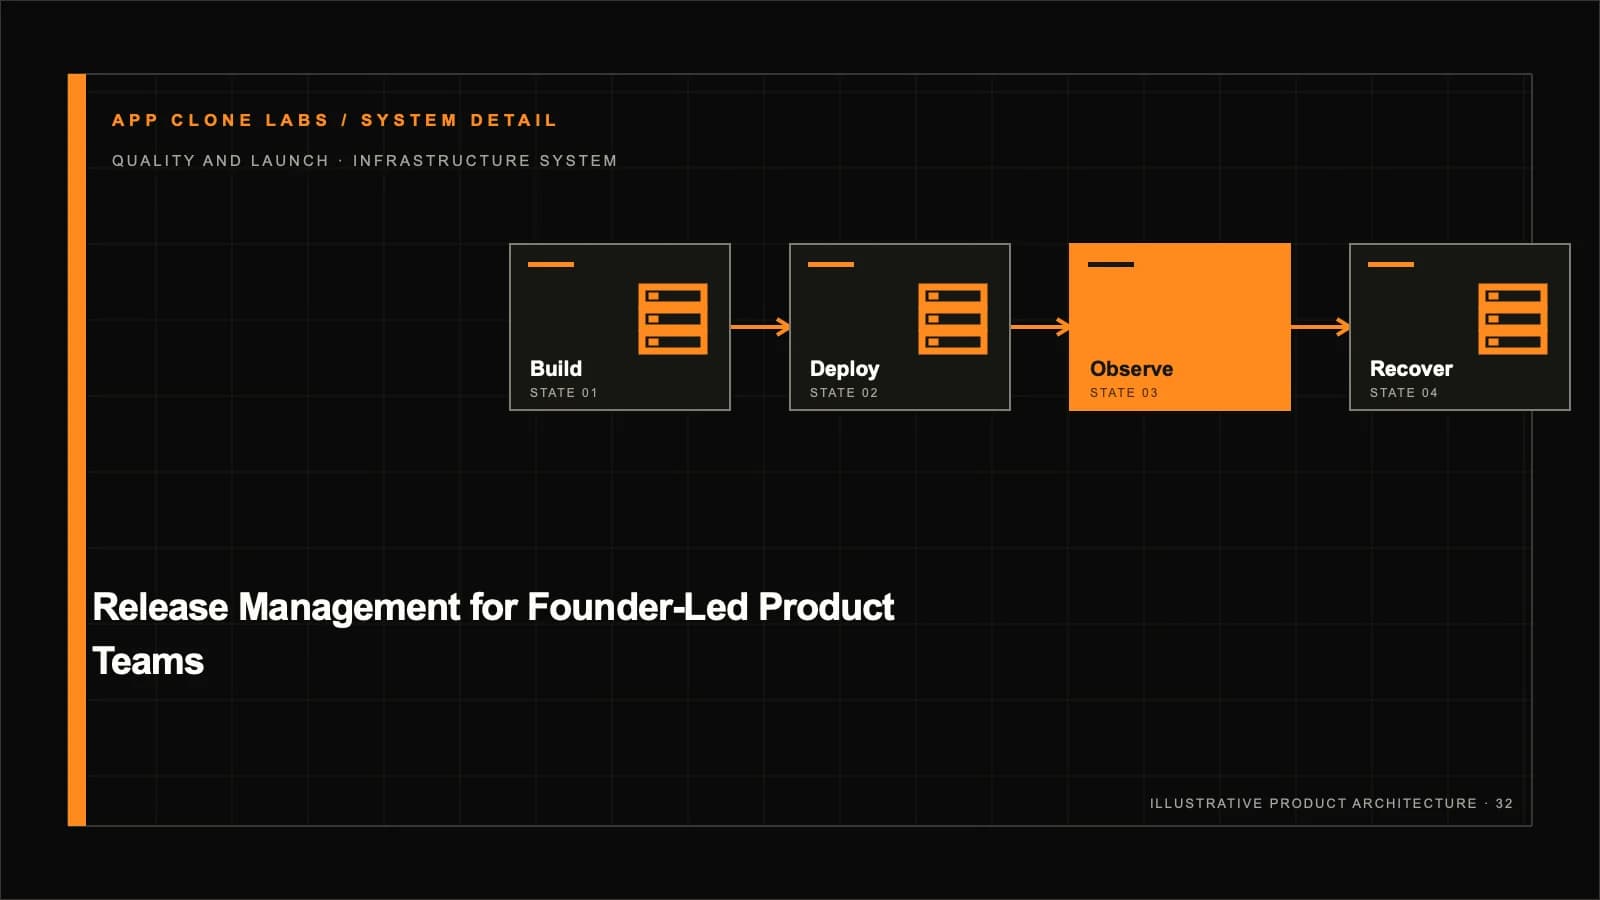The width and height of the screenshot is (1600, 900).
Task: Select the highlighted Observe state card
Action: pos(1180,327)
